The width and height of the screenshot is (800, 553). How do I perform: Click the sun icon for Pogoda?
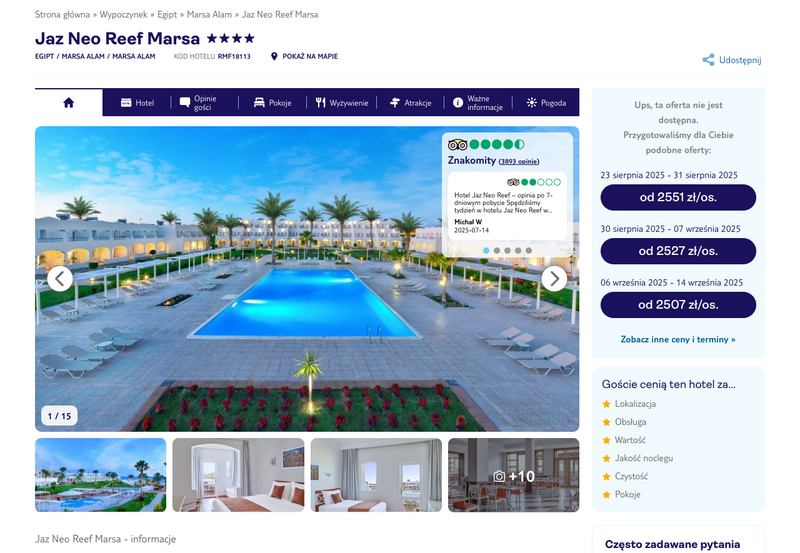pos(532,103)
